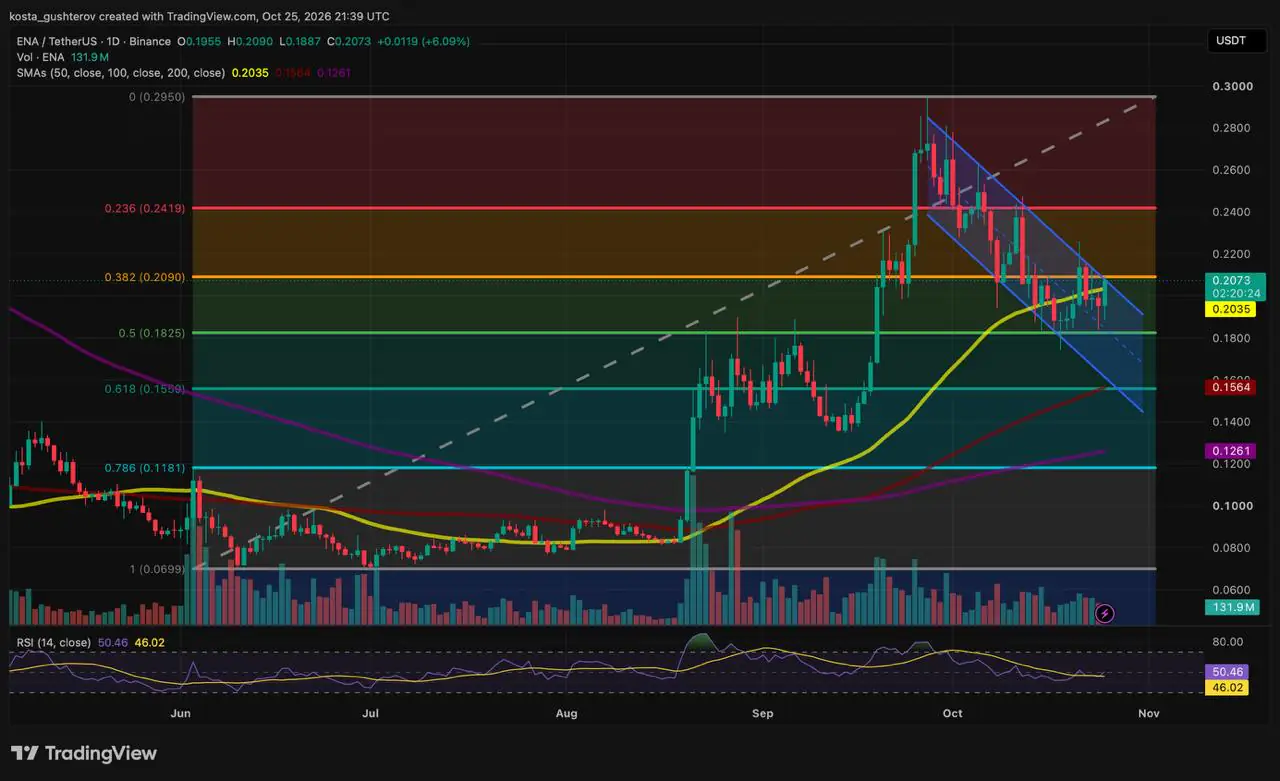
Task: Select the 1 (0.0699) Fibonacci level label
Action: [156, 569]
